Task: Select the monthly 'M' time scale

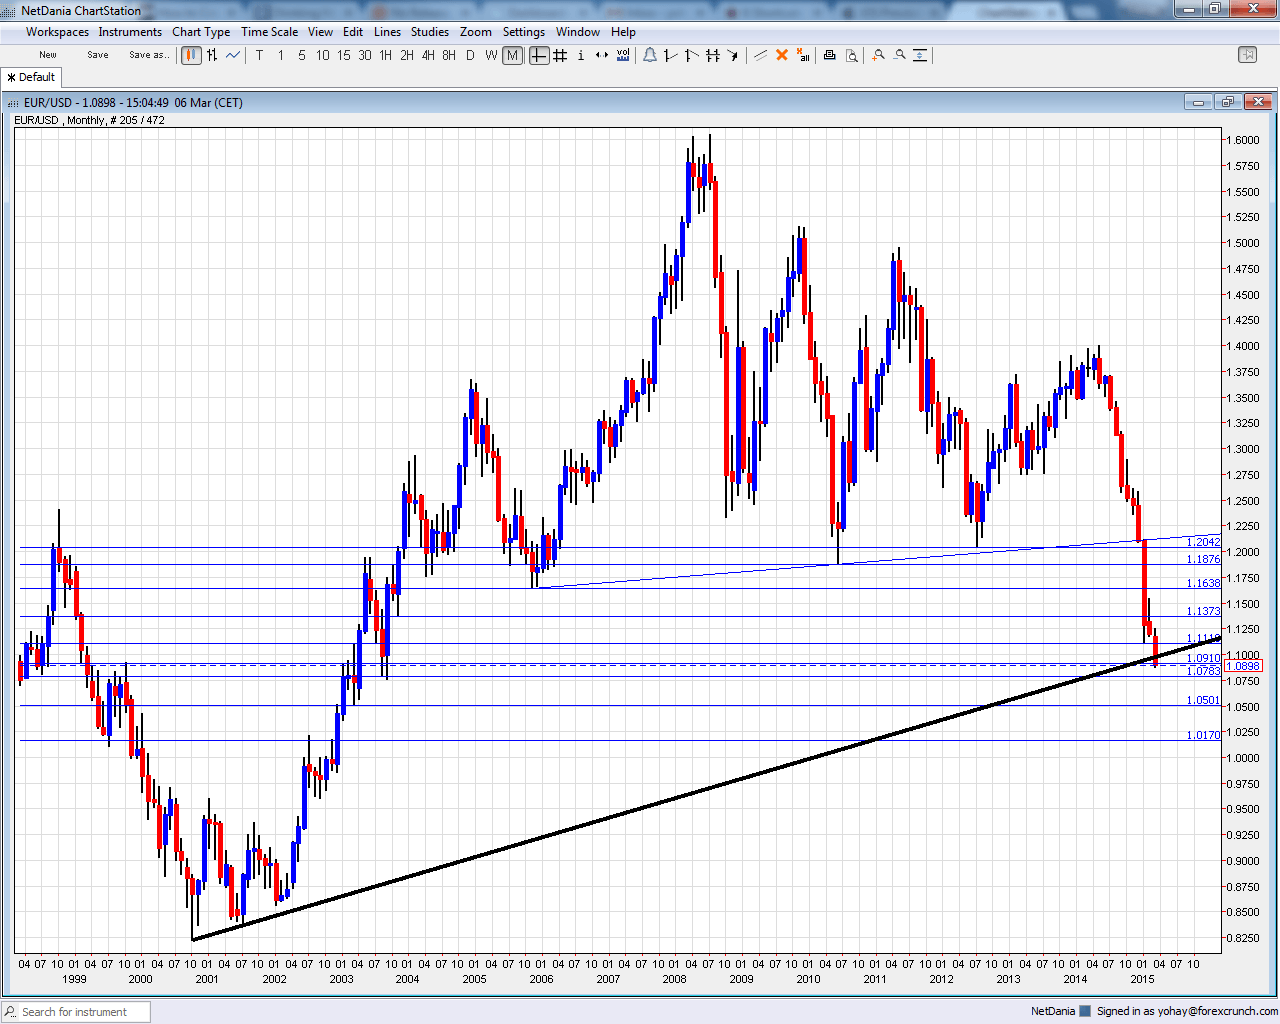Action: (x=512, y=55)
